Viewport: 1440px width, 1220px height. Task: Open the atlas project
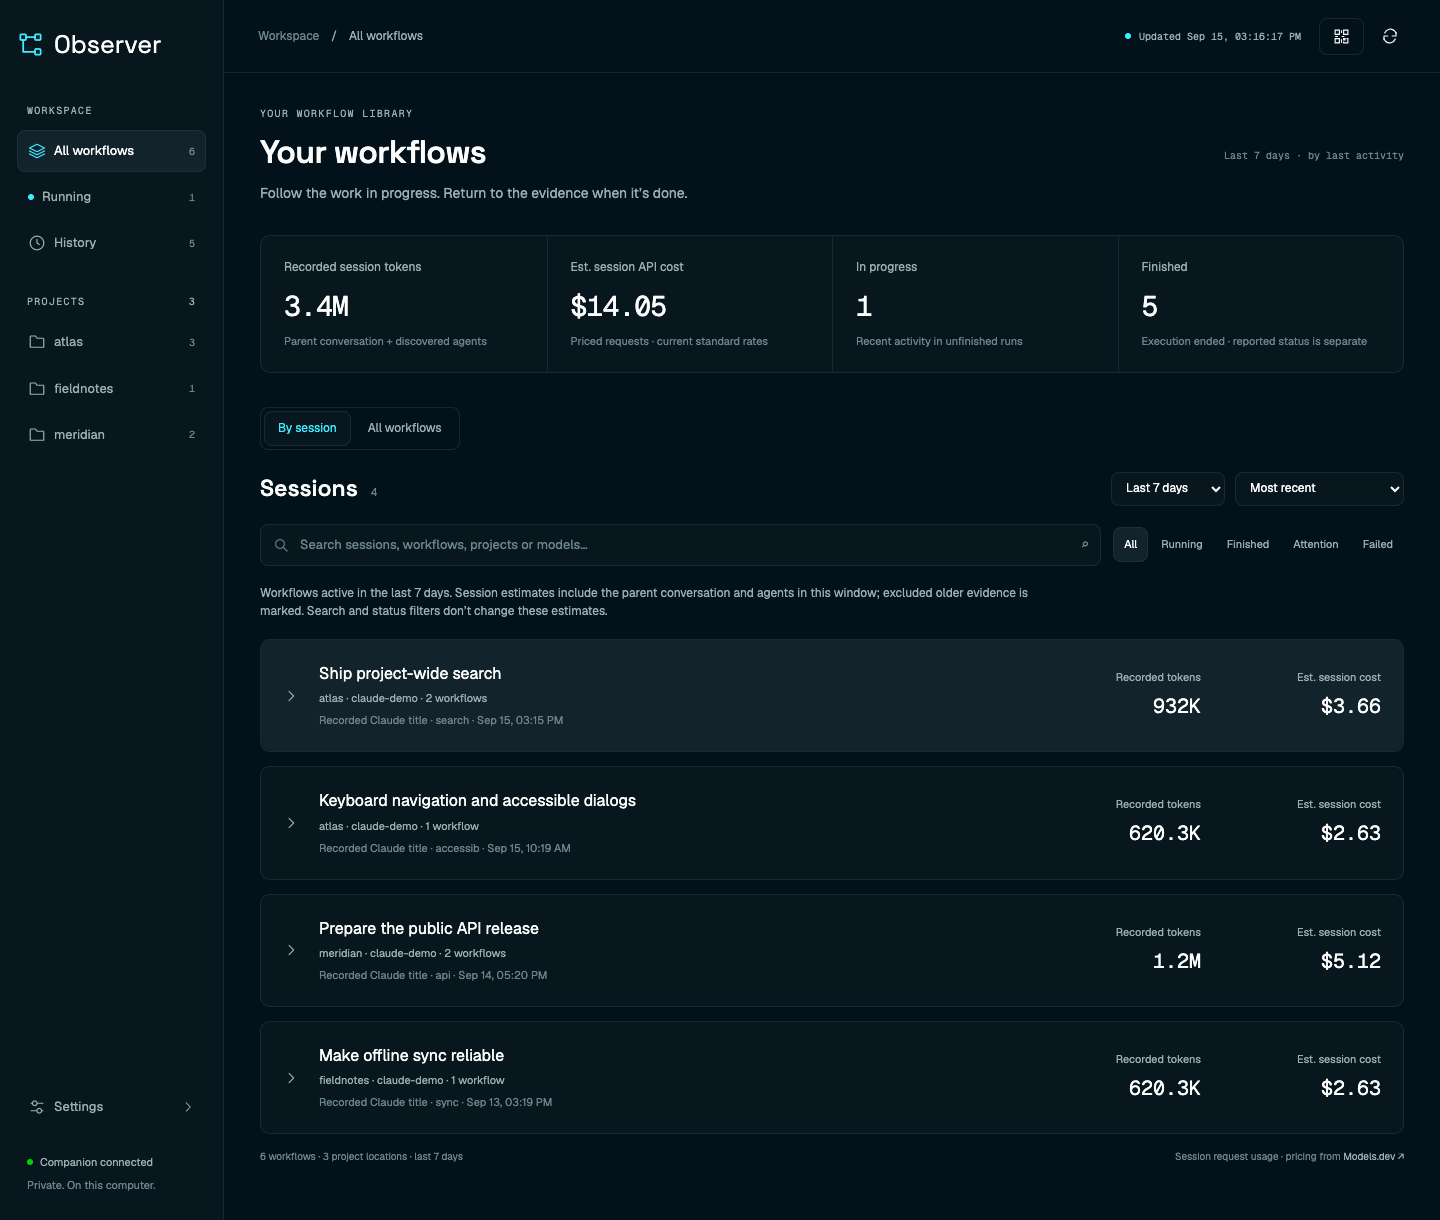(111, 342)
